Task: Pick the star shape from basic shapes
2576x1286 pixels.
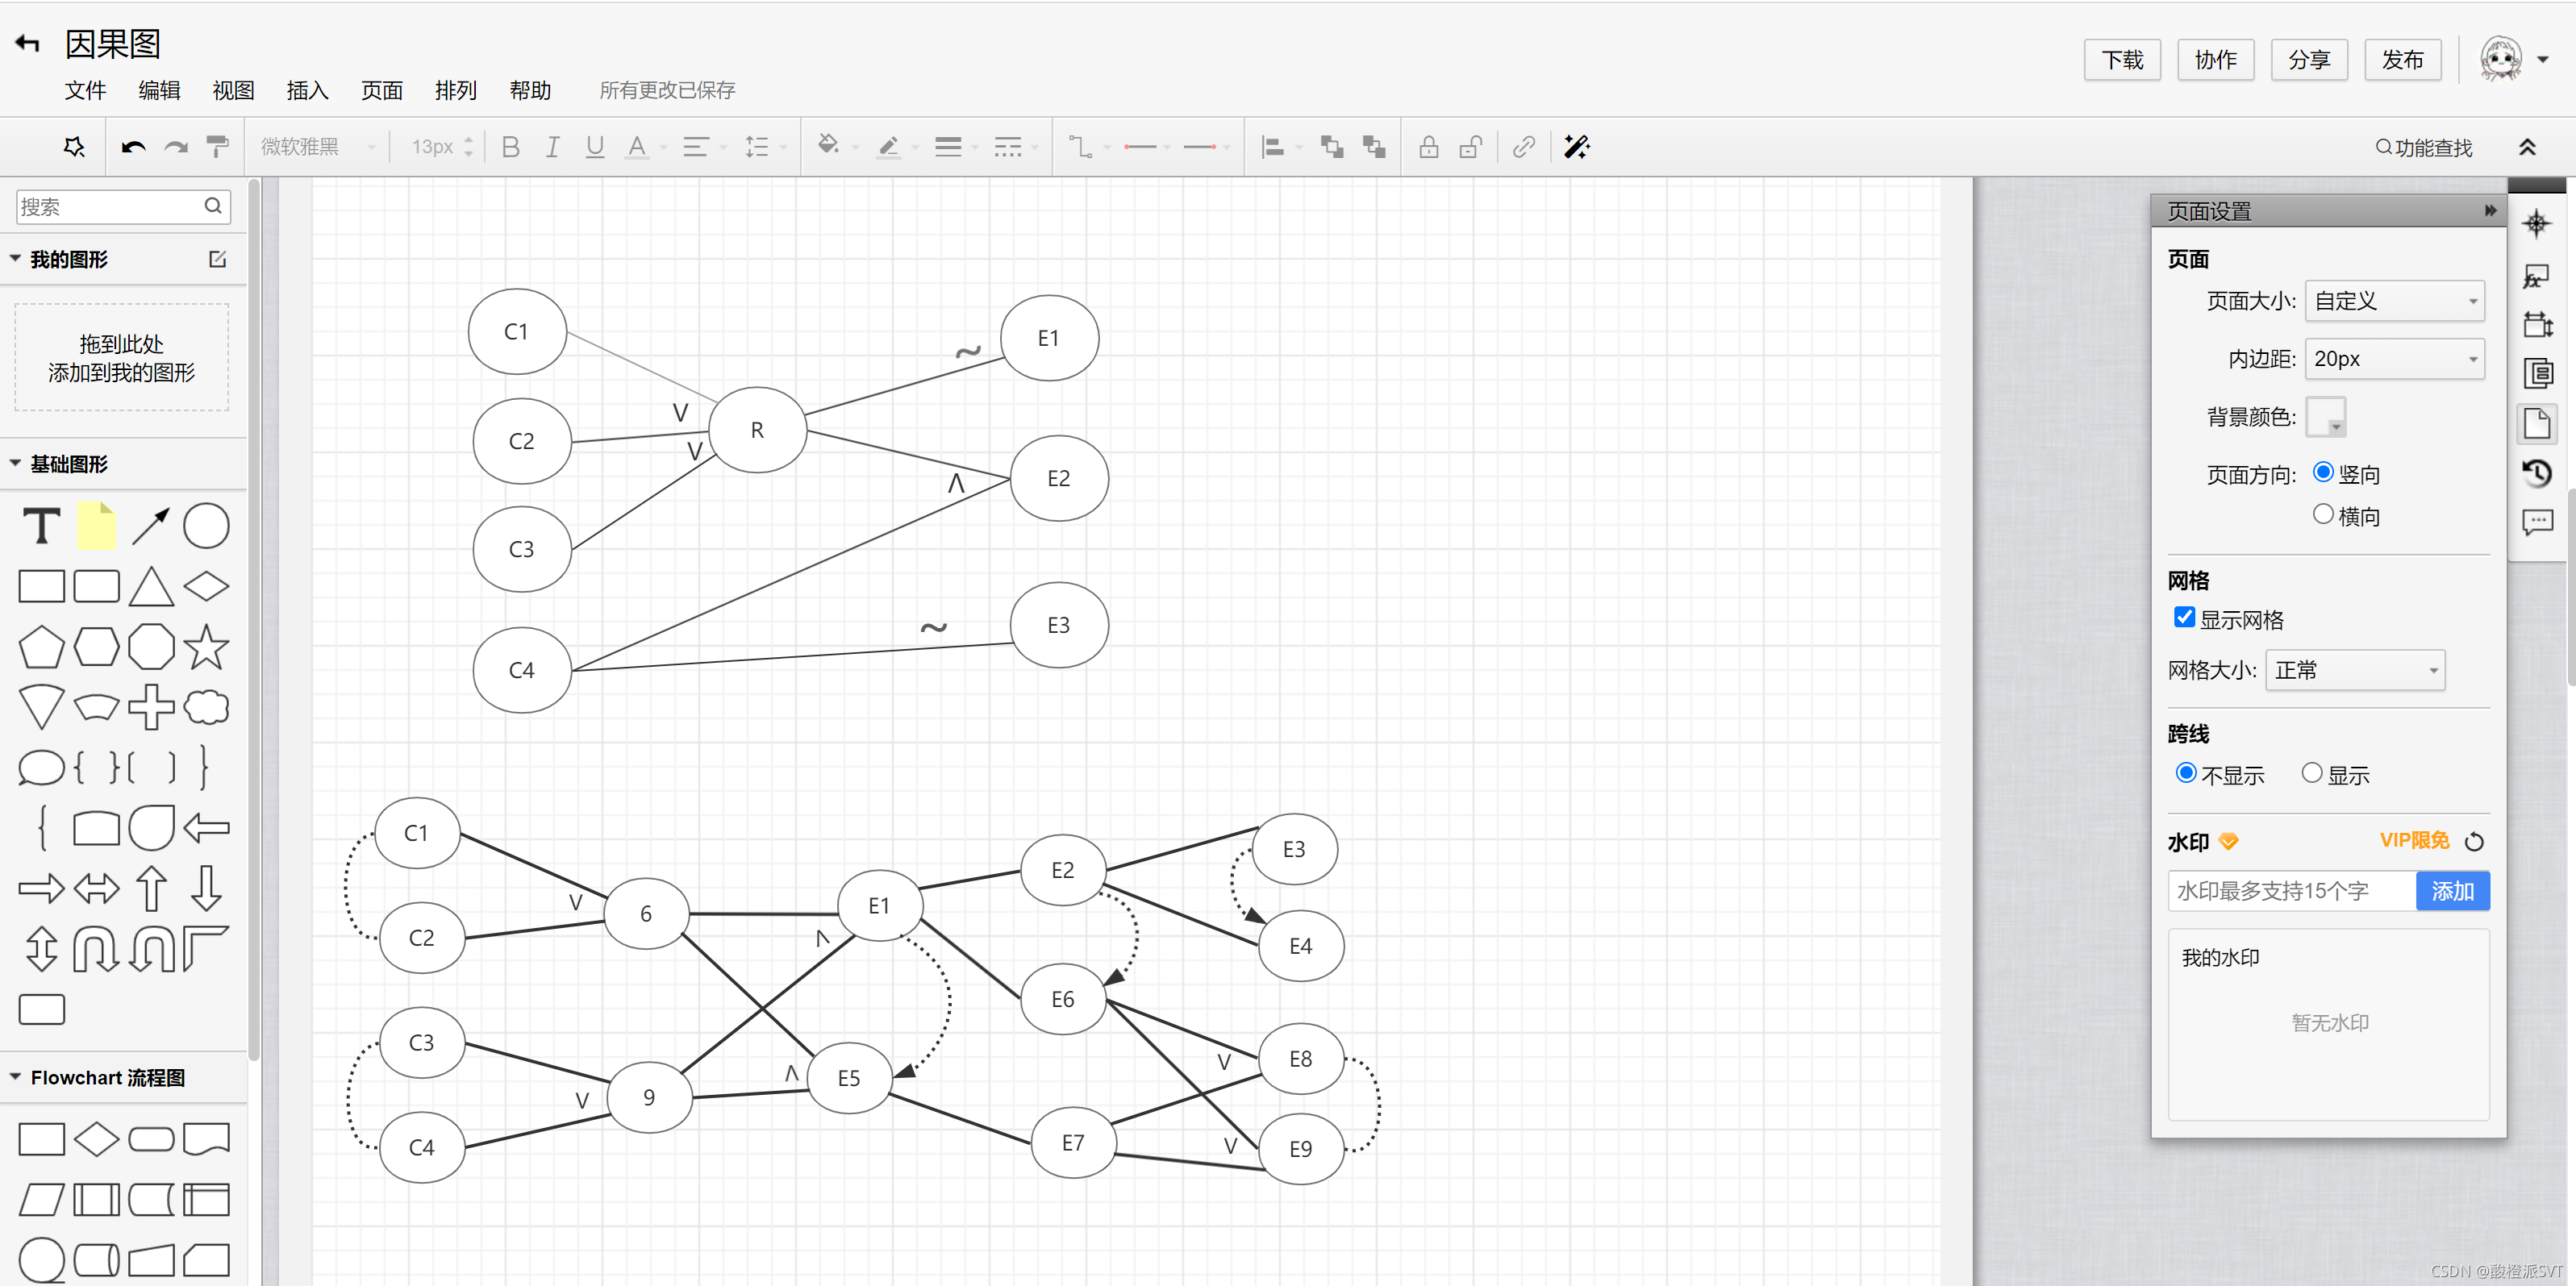Action: coord(206,647)
